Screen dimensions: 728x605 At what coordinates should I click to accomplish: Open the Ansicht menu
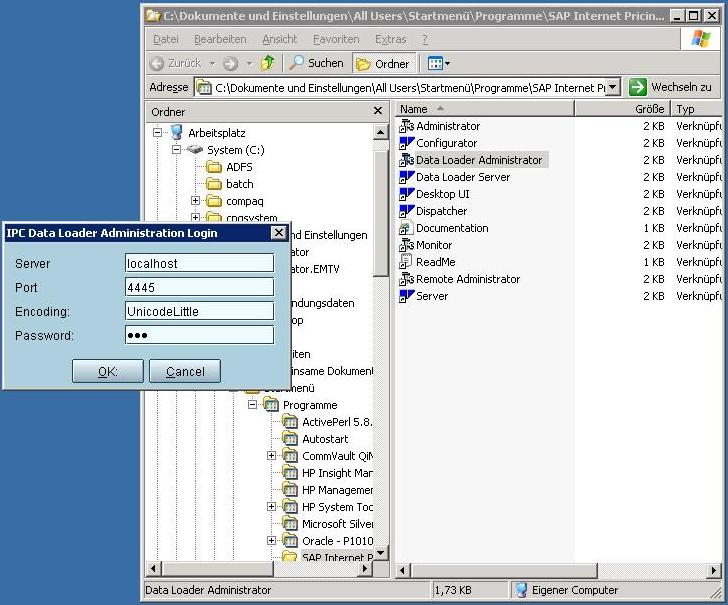click(x=280, y=39)
